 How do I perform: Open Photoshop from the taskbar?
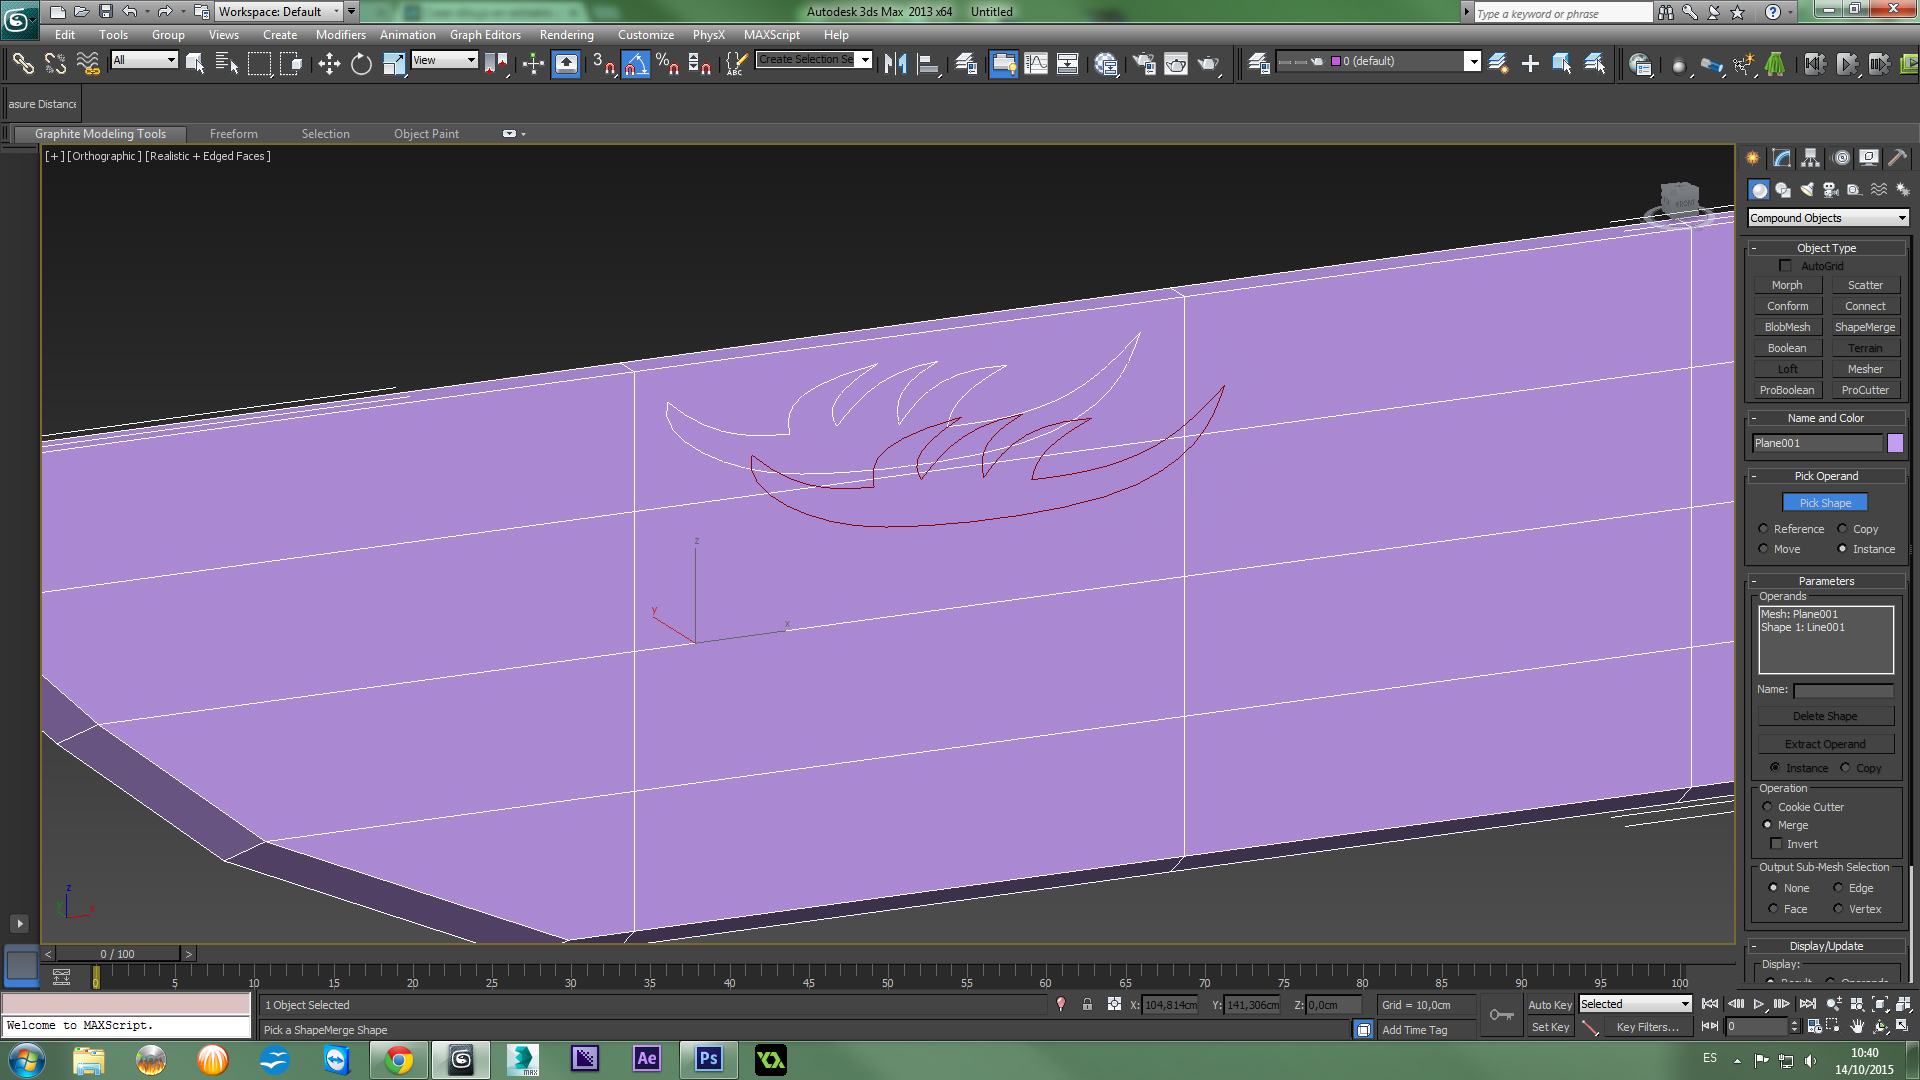[x=708, y=1059]
